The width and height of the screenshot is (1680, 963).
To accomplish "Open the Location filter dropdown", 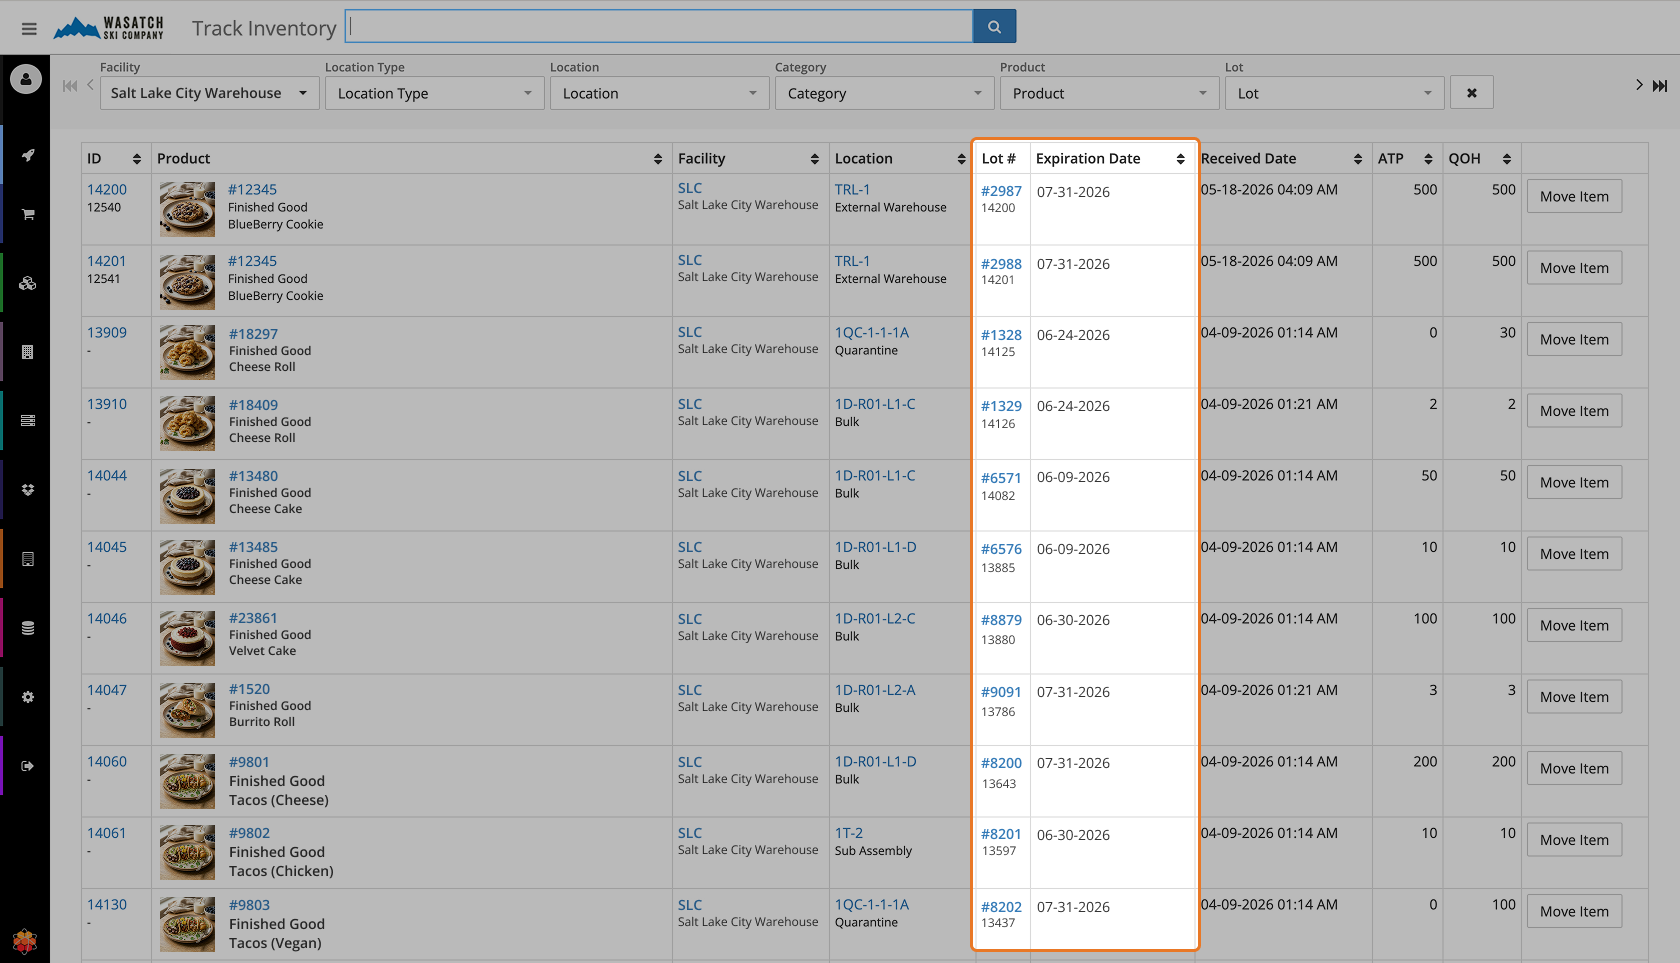I will tap(660, 93).
